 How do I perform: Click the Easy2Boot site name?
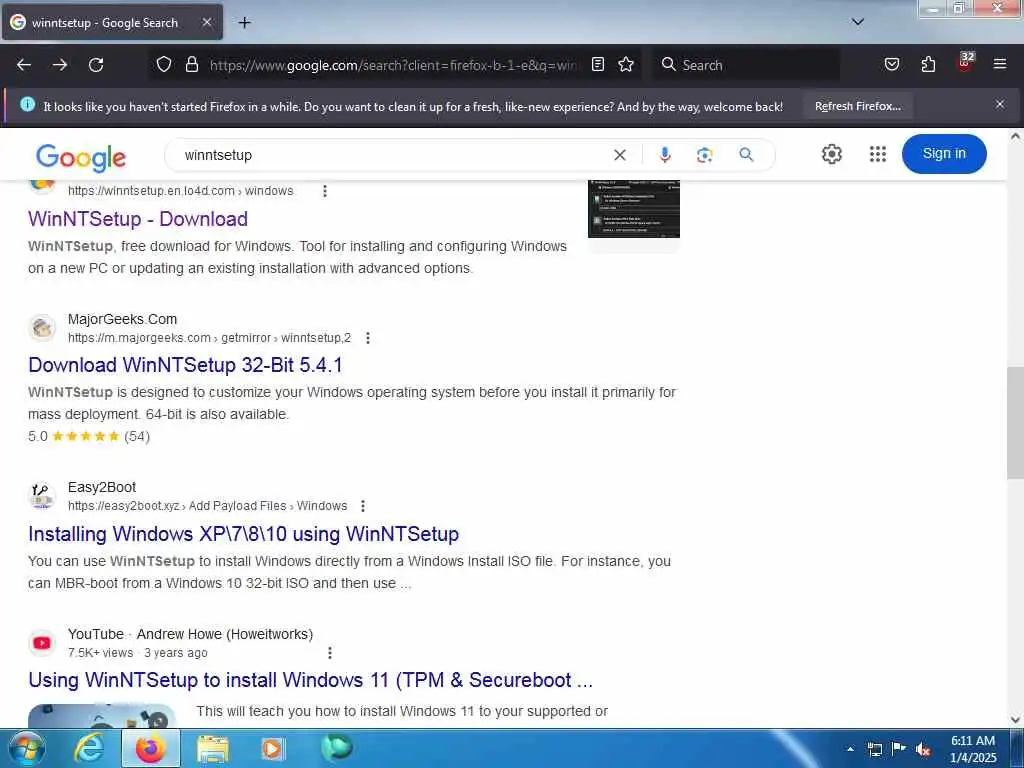pos(102,487)
